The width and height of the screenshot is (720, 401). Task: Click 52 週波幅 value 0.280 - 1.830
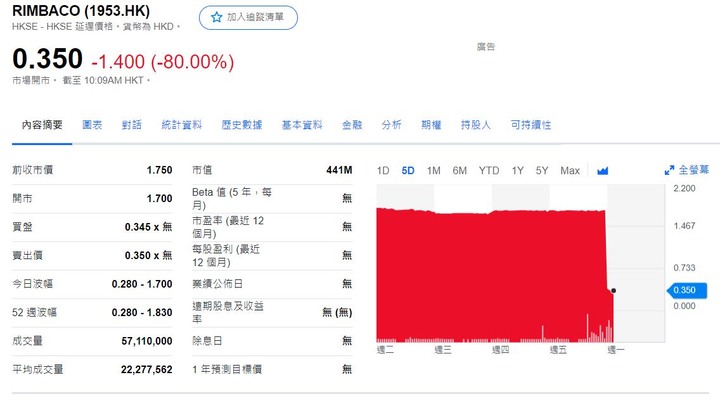pyautogui.click(x=142, y=312)
